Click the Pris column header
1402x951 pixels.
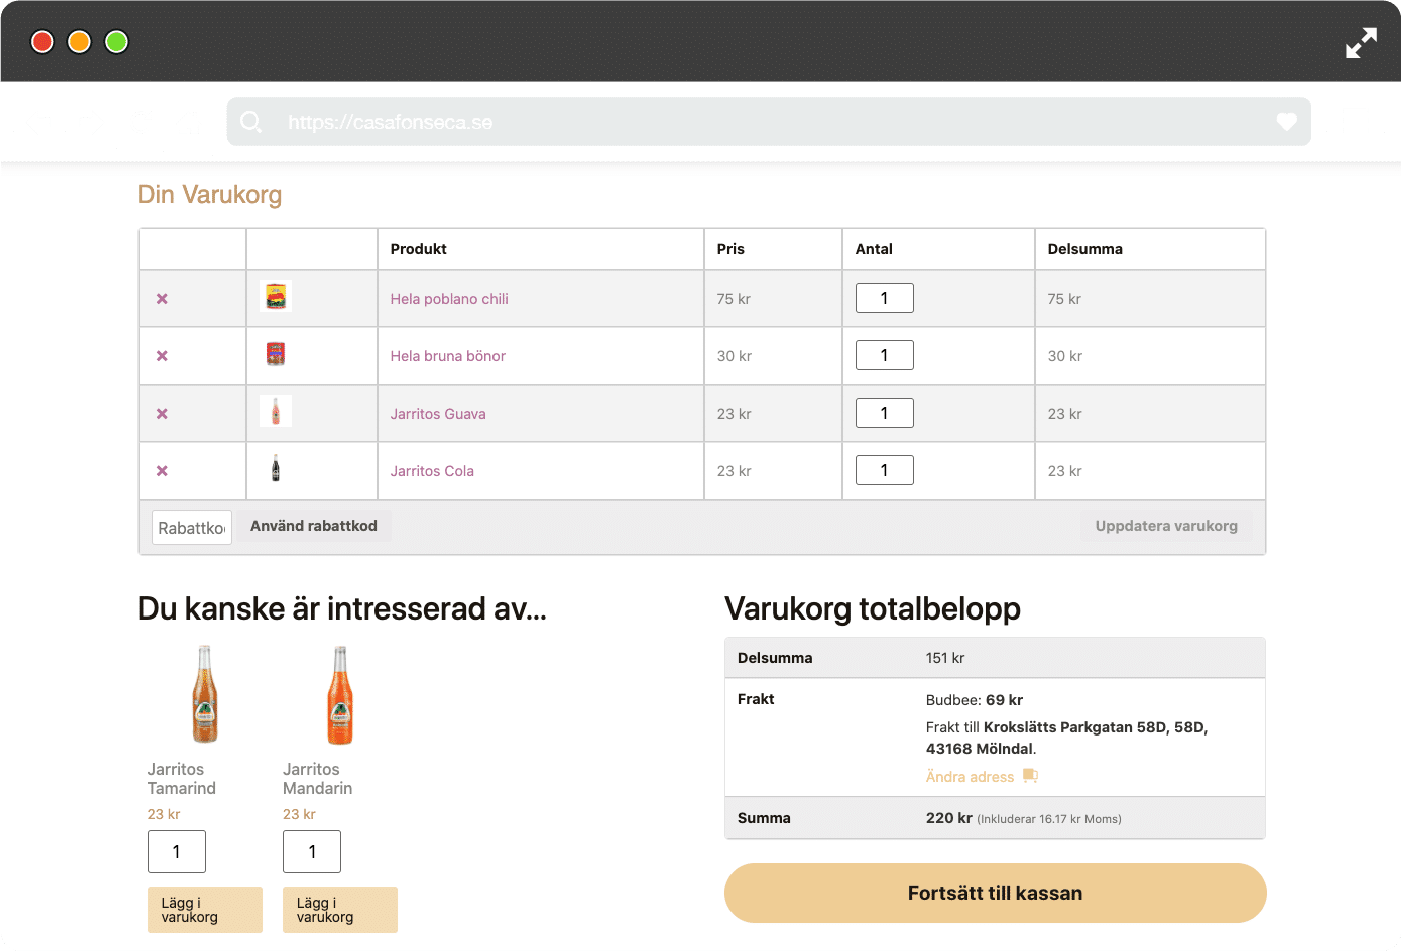coord(730,249)
